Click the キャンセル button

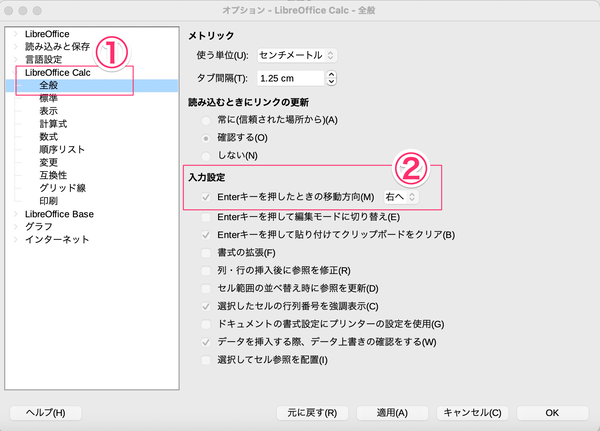[x=472, y=413]
